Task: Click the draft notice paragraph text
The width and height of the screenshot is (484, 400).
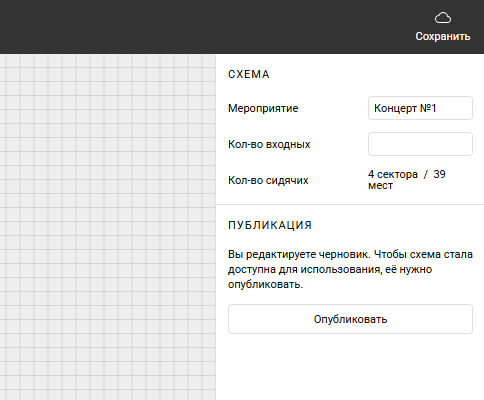Action: coord(350,269)
